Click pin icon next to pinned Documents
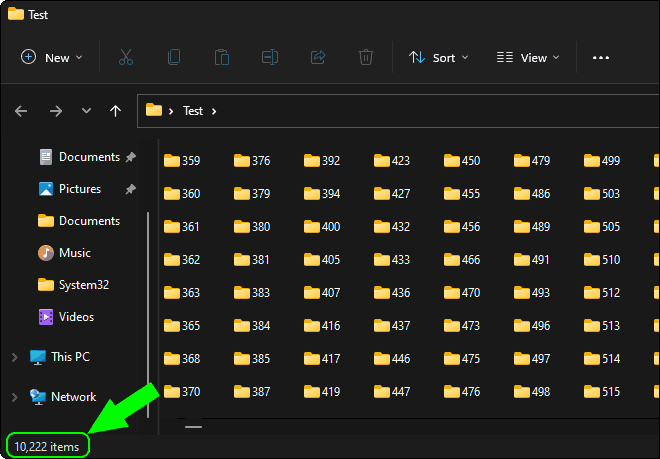This screenshot has width=660, height=459. pos(130,157)
